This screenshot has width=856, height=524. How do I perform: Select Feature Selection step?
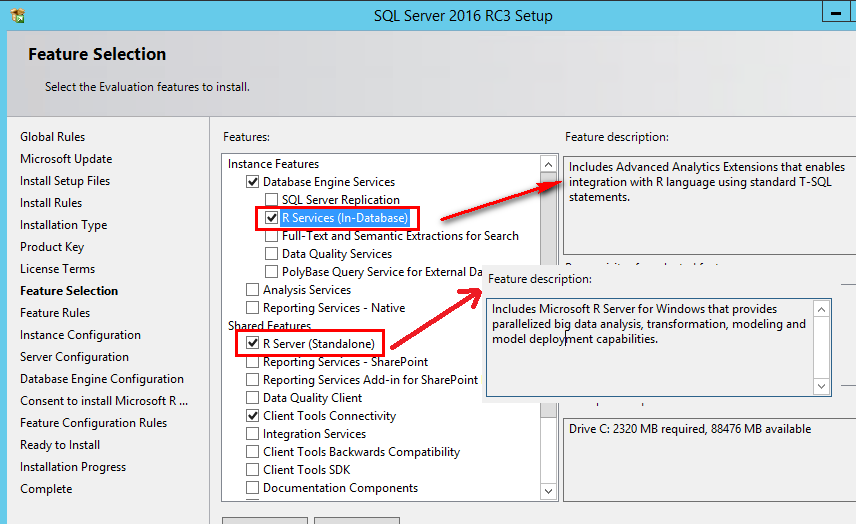click(x=69, y=291)
